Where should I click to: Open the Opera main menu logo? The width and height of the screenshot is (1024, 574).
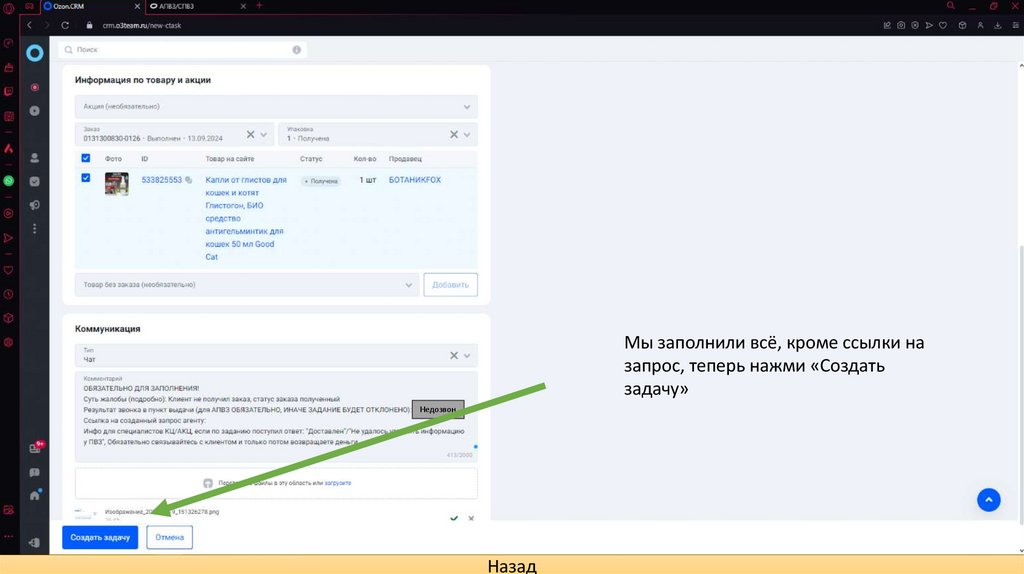8,8
